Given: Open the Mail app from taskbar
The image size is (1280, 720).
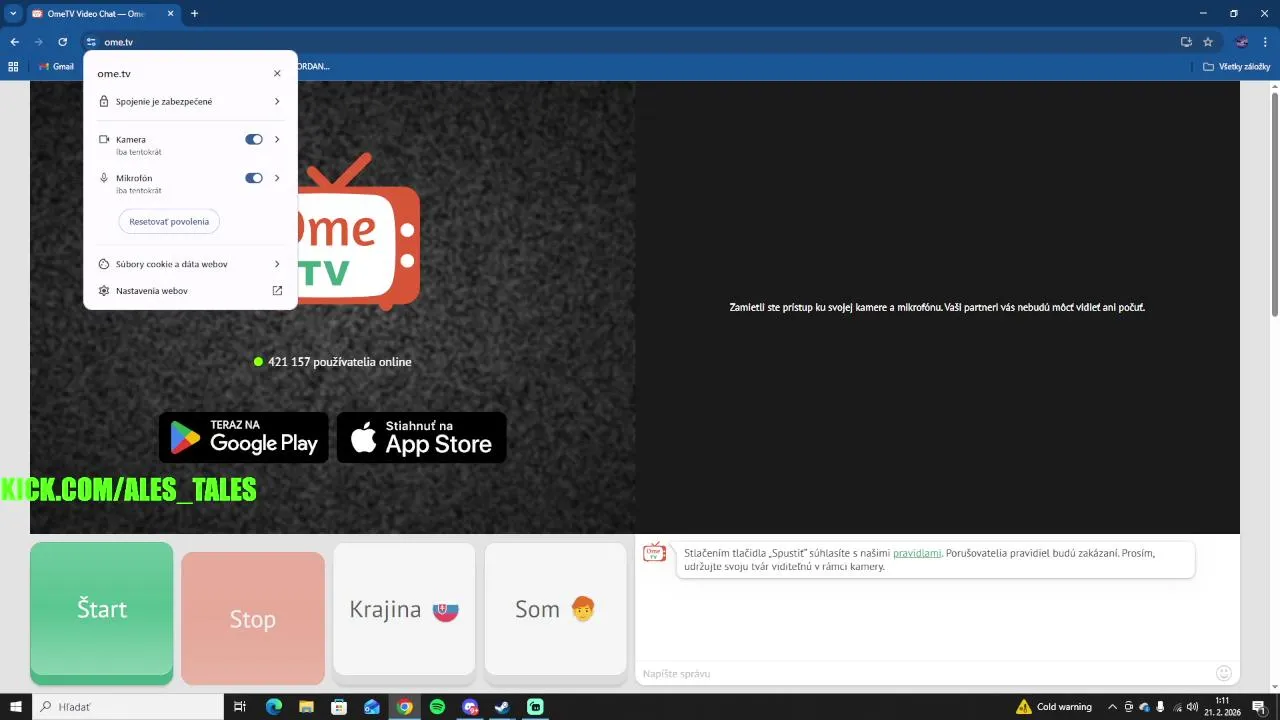Looking at the screenshot, I should (x=372, y=707).
